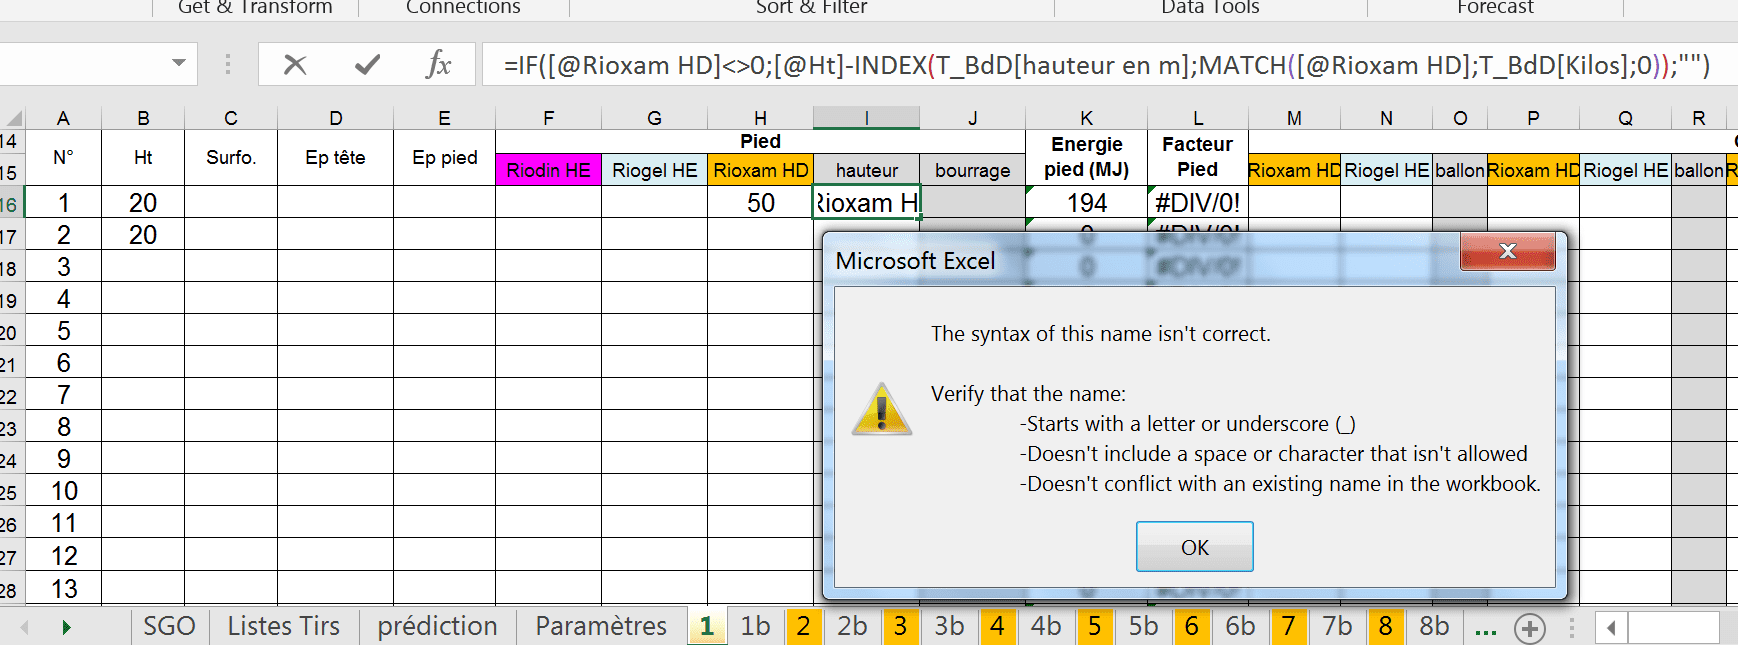This screenshot has width=1738, height=645.
Task: Switch to the SGO sheet tab
Action: 169,626
